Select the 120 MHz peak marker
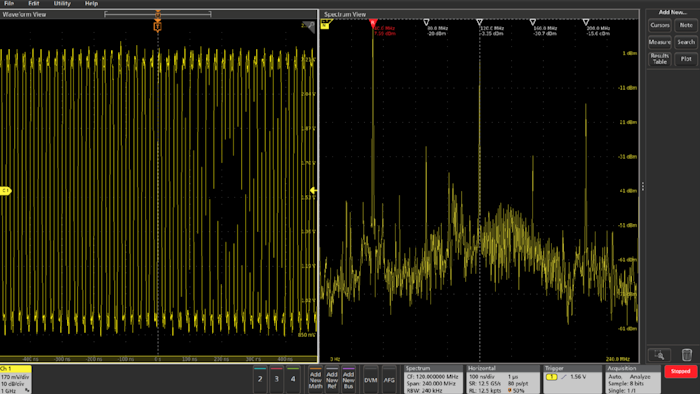The image size is (700, 394). [479, 22]
